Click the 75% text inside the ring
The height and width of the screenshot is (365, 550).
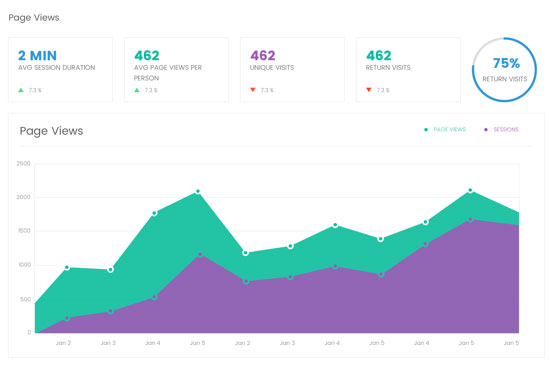(506, 63)
